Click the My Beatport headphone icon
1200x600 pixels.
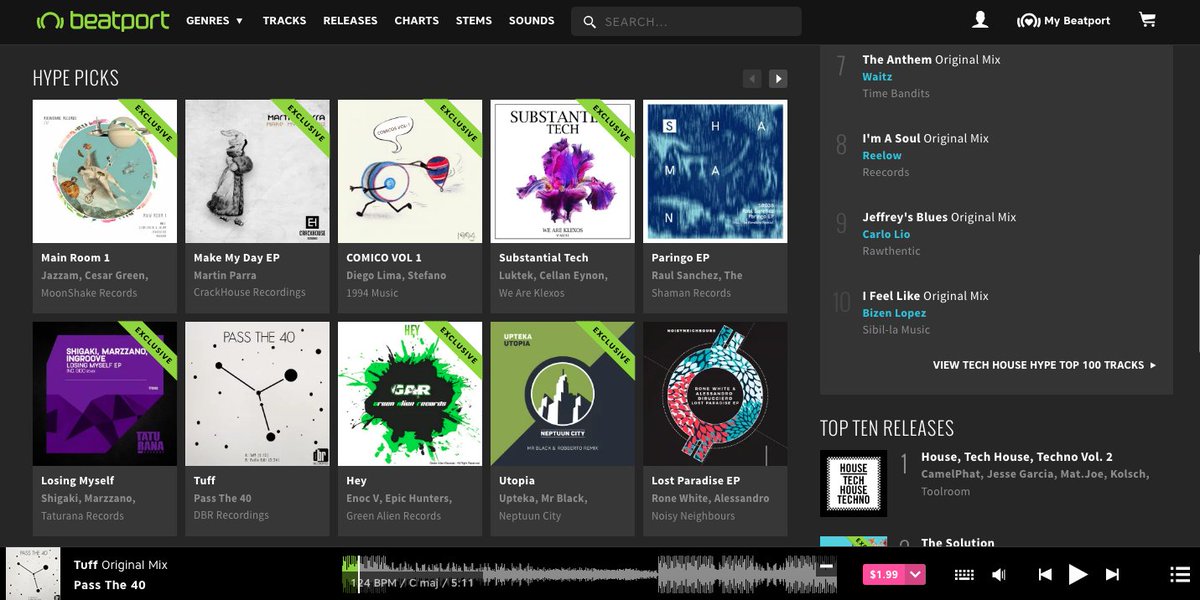point(1028,21)
